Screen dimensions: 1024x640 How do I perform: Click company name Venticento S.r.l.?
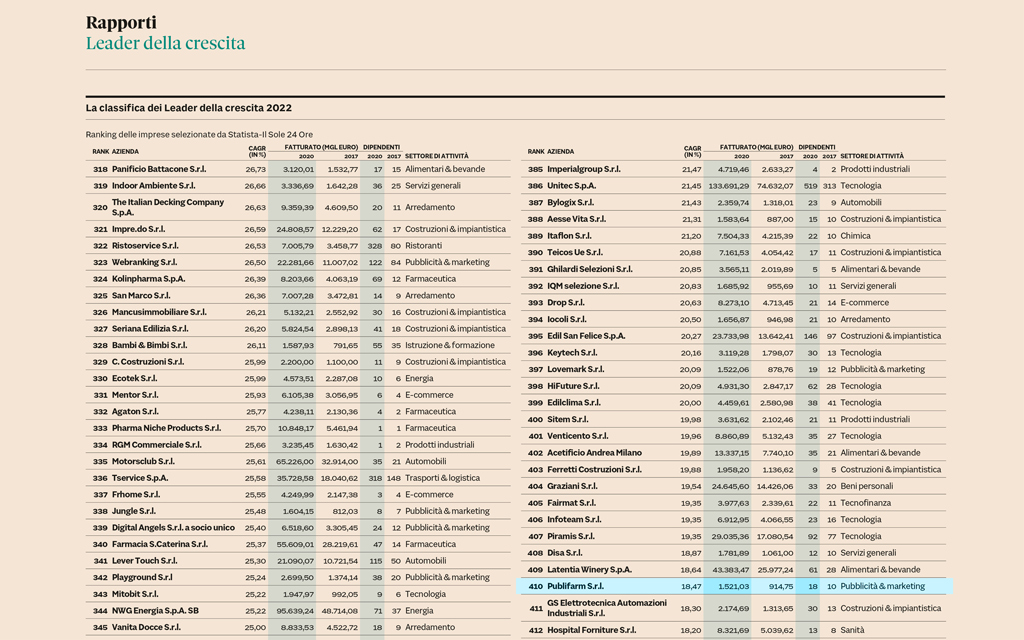(577, 436)
